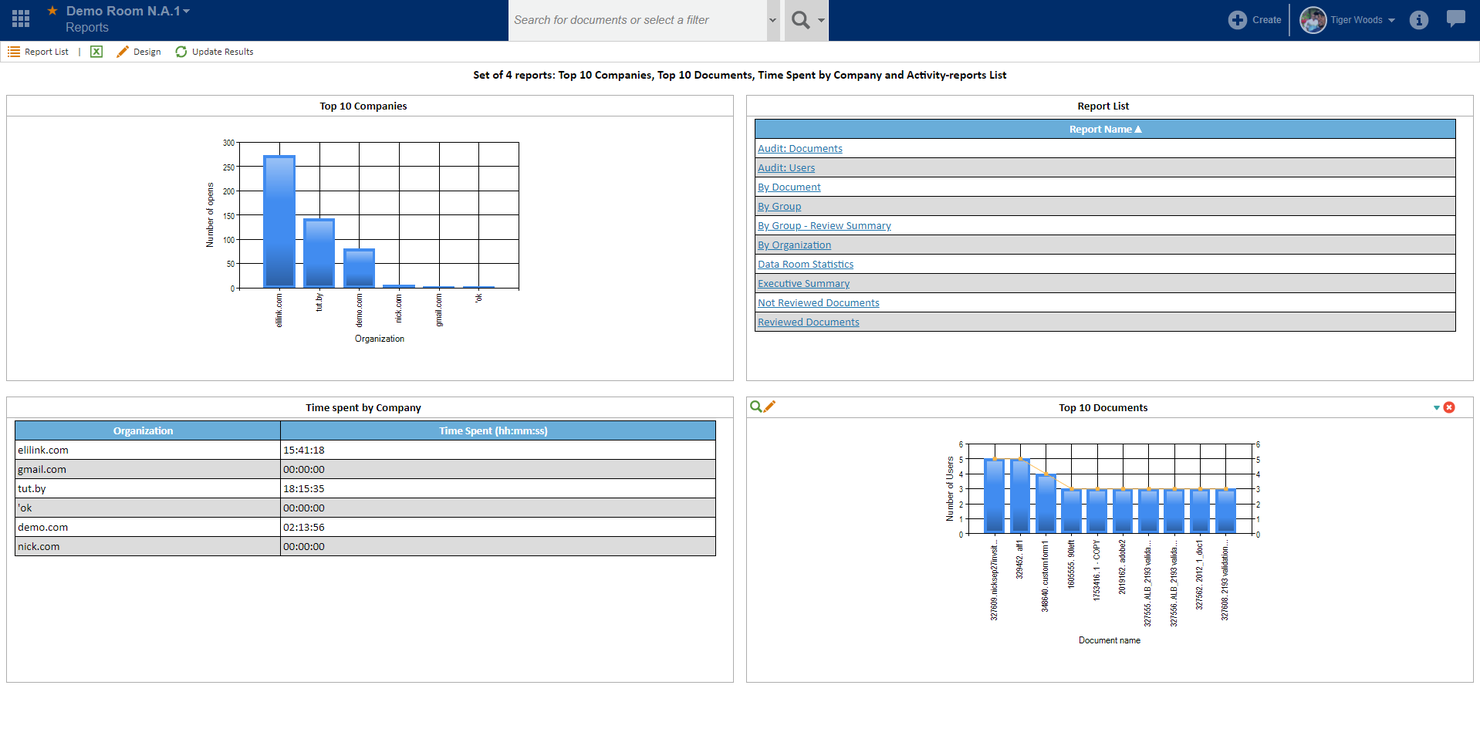The image size is (1480, 729).
Task: Click the Update Results refresh icon
Action: (x=180, y=51)
